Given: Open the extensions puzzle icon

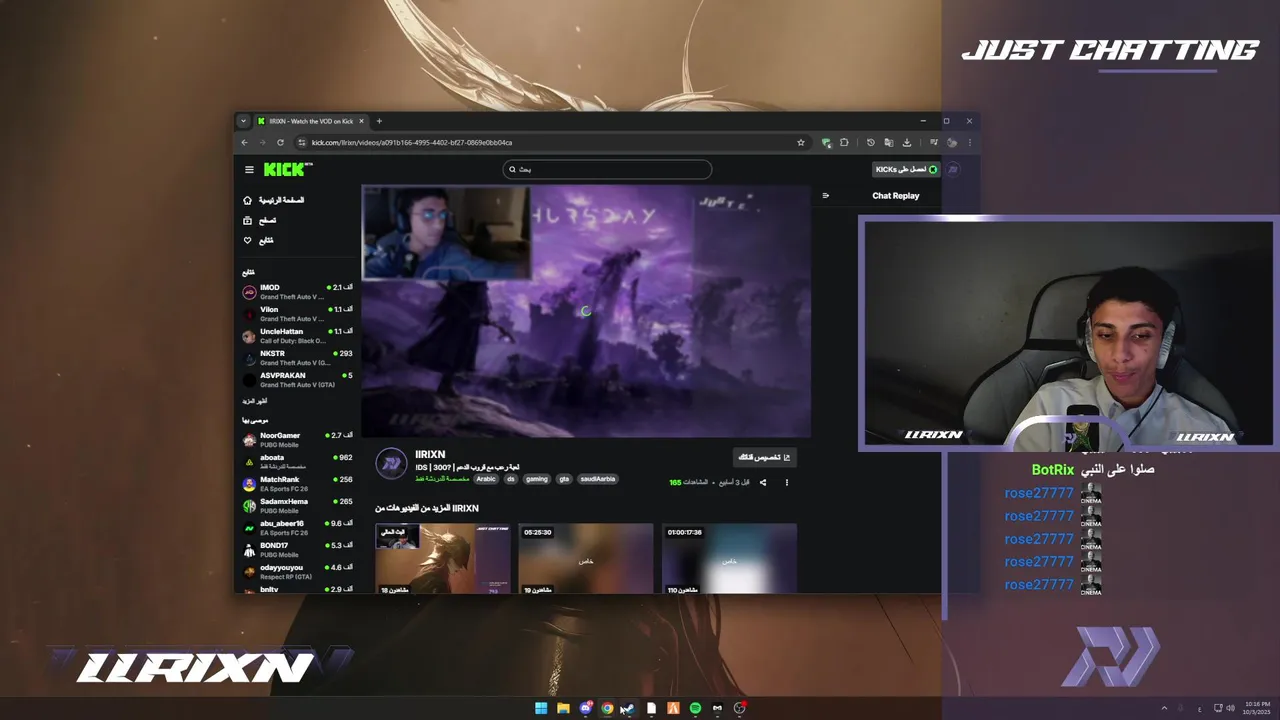Looking at the screenshot, I should 844,142.
